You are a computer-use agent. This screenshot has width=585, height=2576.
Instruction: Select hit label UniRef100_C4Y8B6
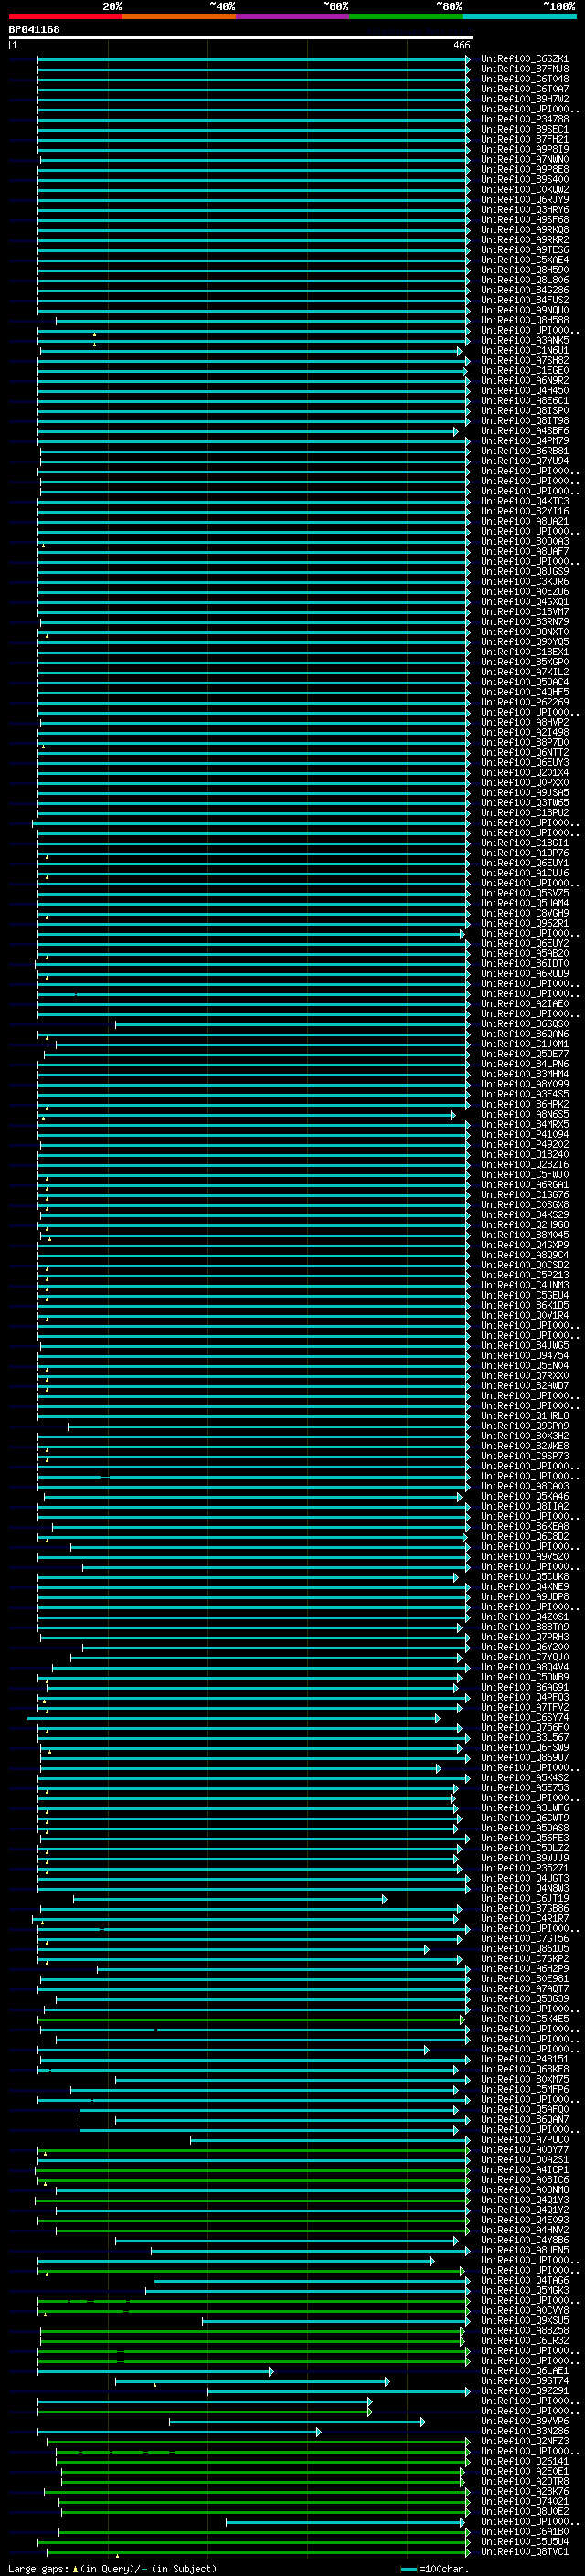[524, 2240]
